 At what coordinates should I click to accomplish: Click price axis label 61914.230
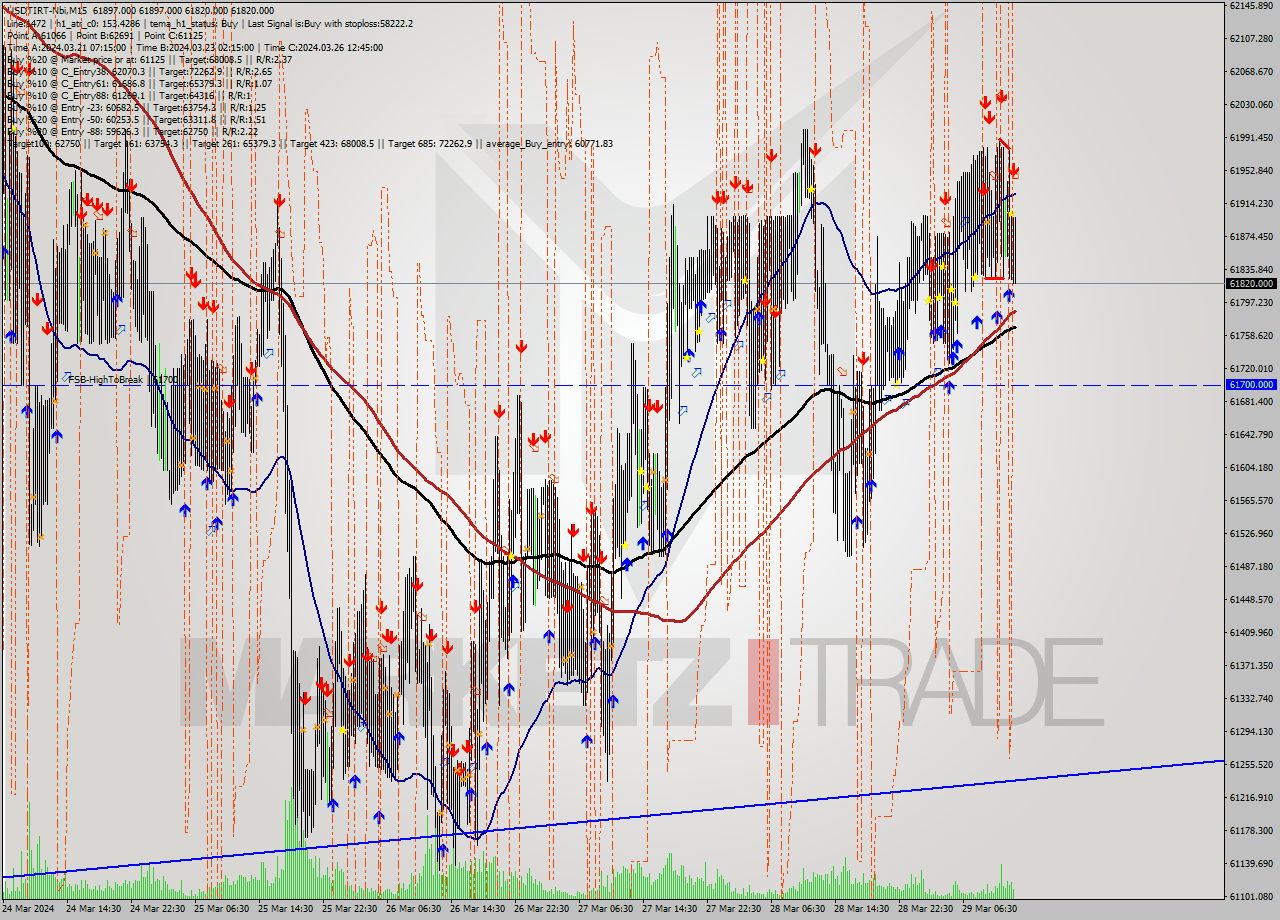point(1253,203)
